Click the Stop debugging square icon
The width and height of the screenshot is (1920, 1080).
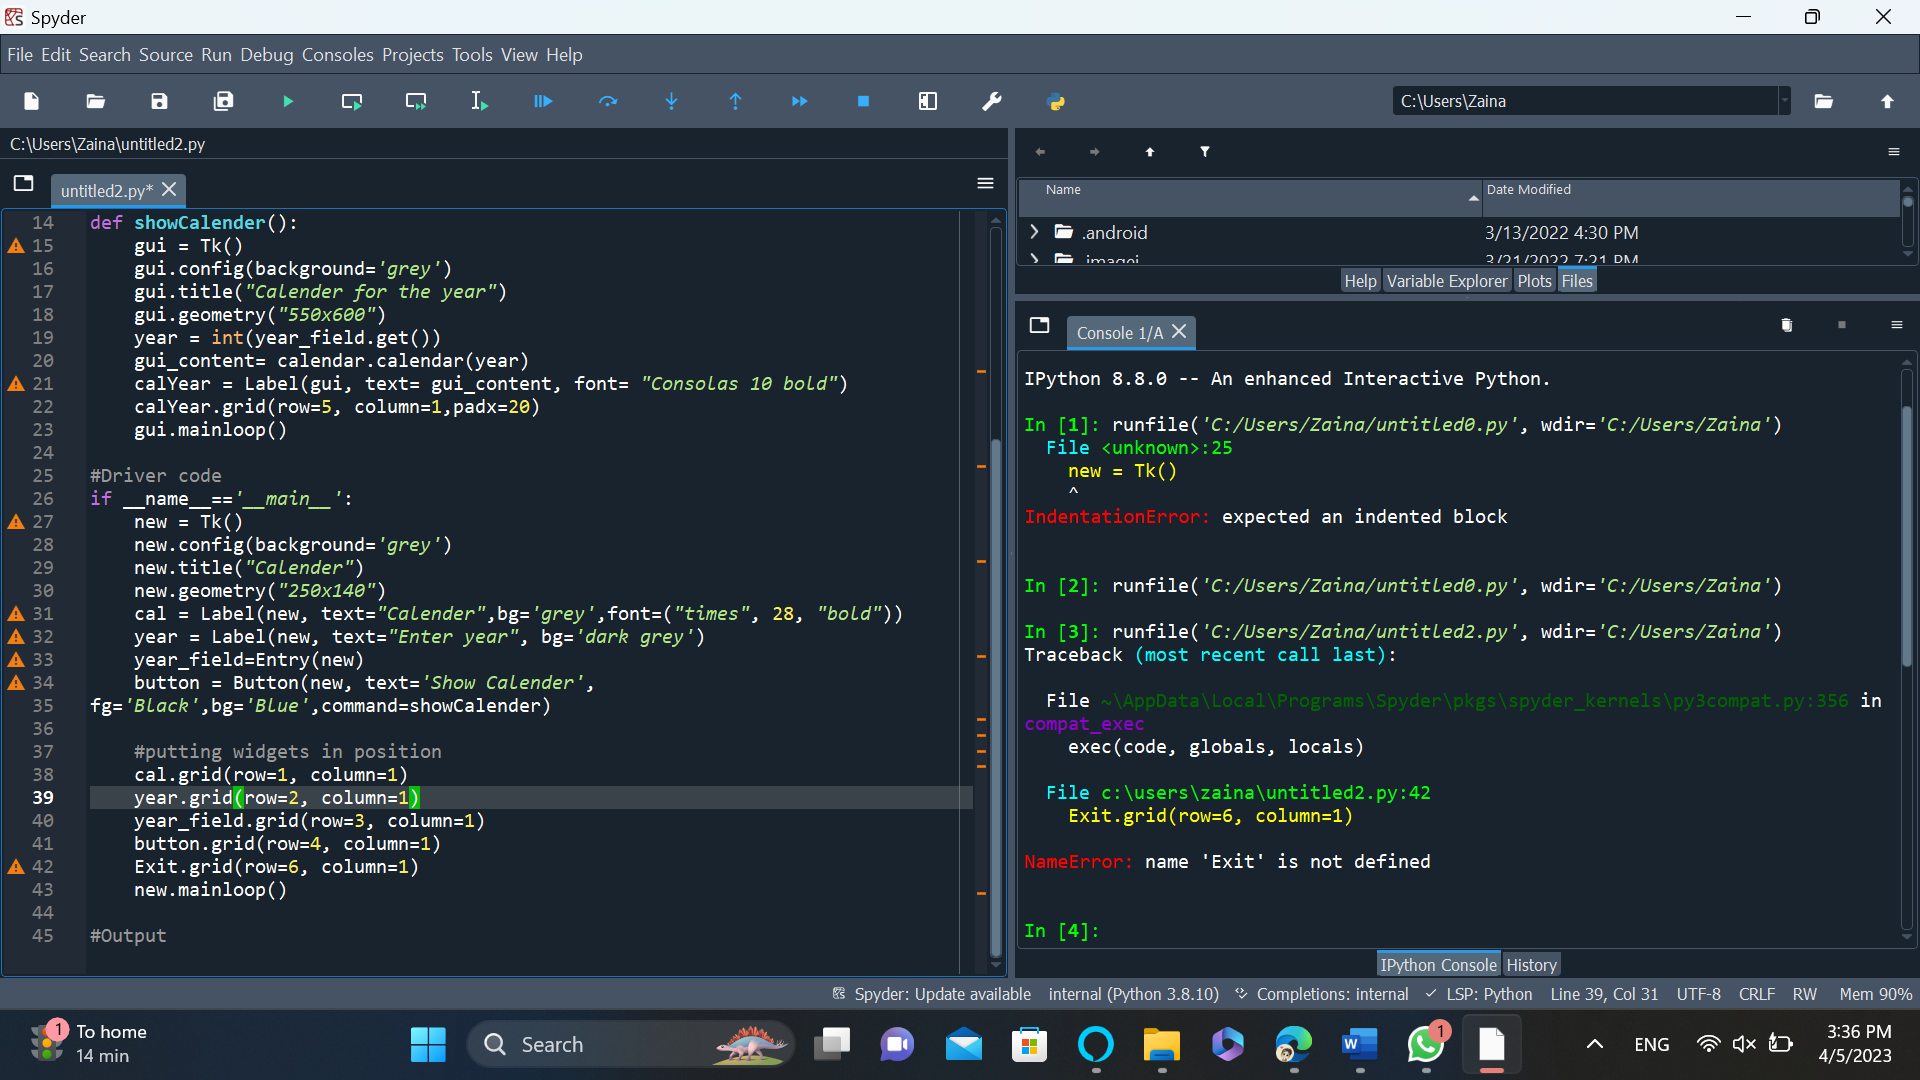[x=864, y=101]
